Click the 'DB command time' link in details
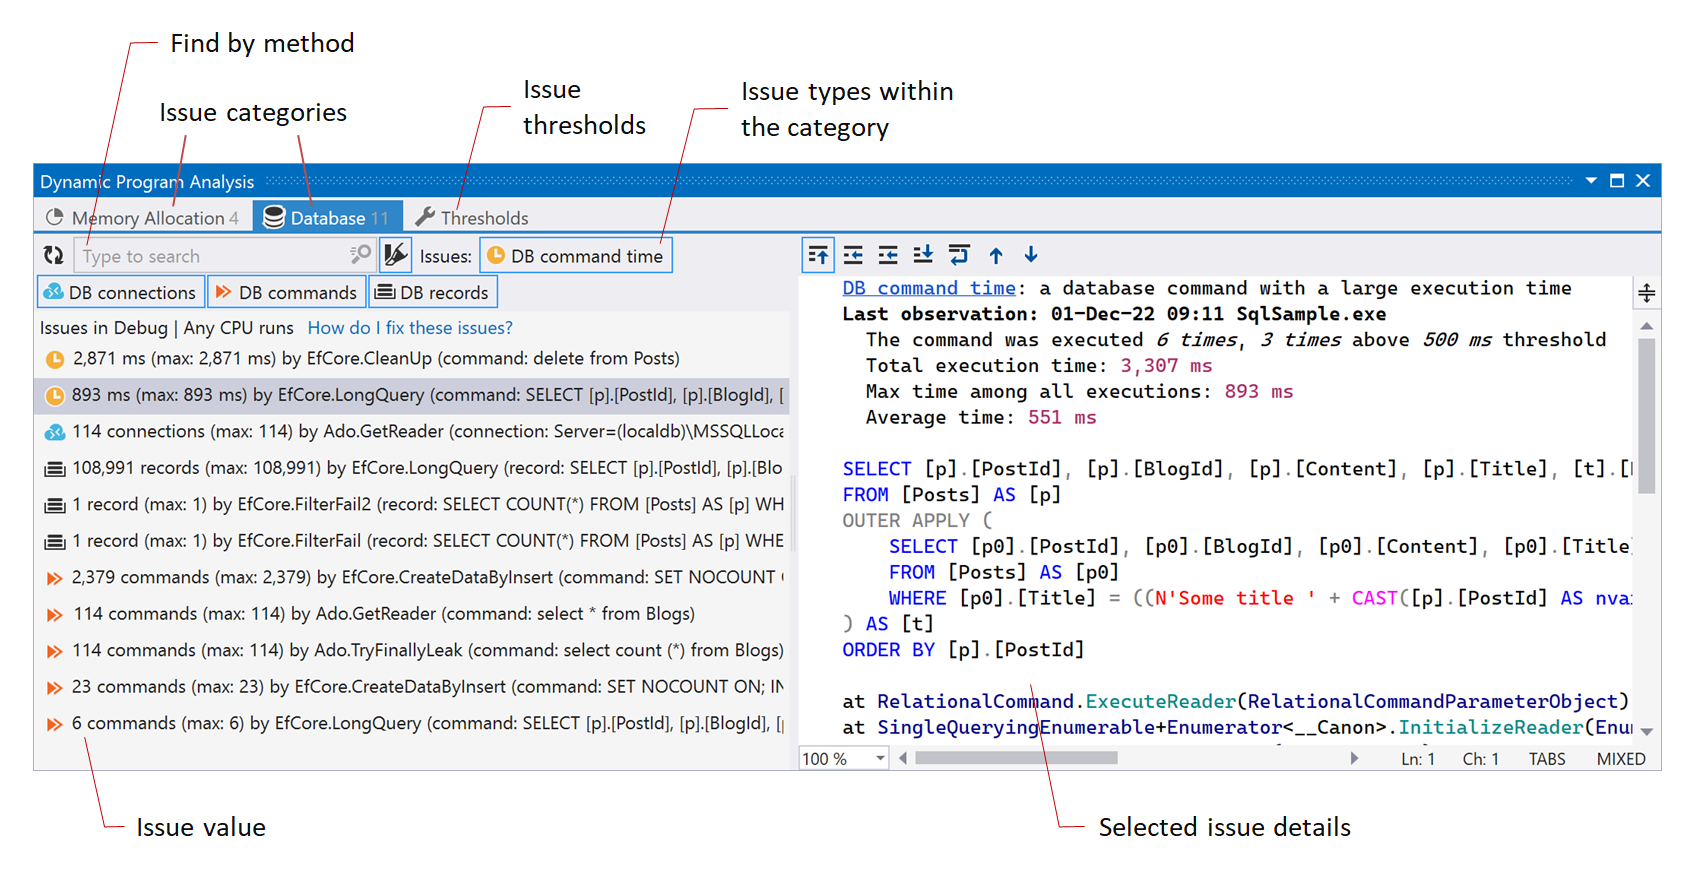Screen dimensions: 1694x870 coord(928,288)
